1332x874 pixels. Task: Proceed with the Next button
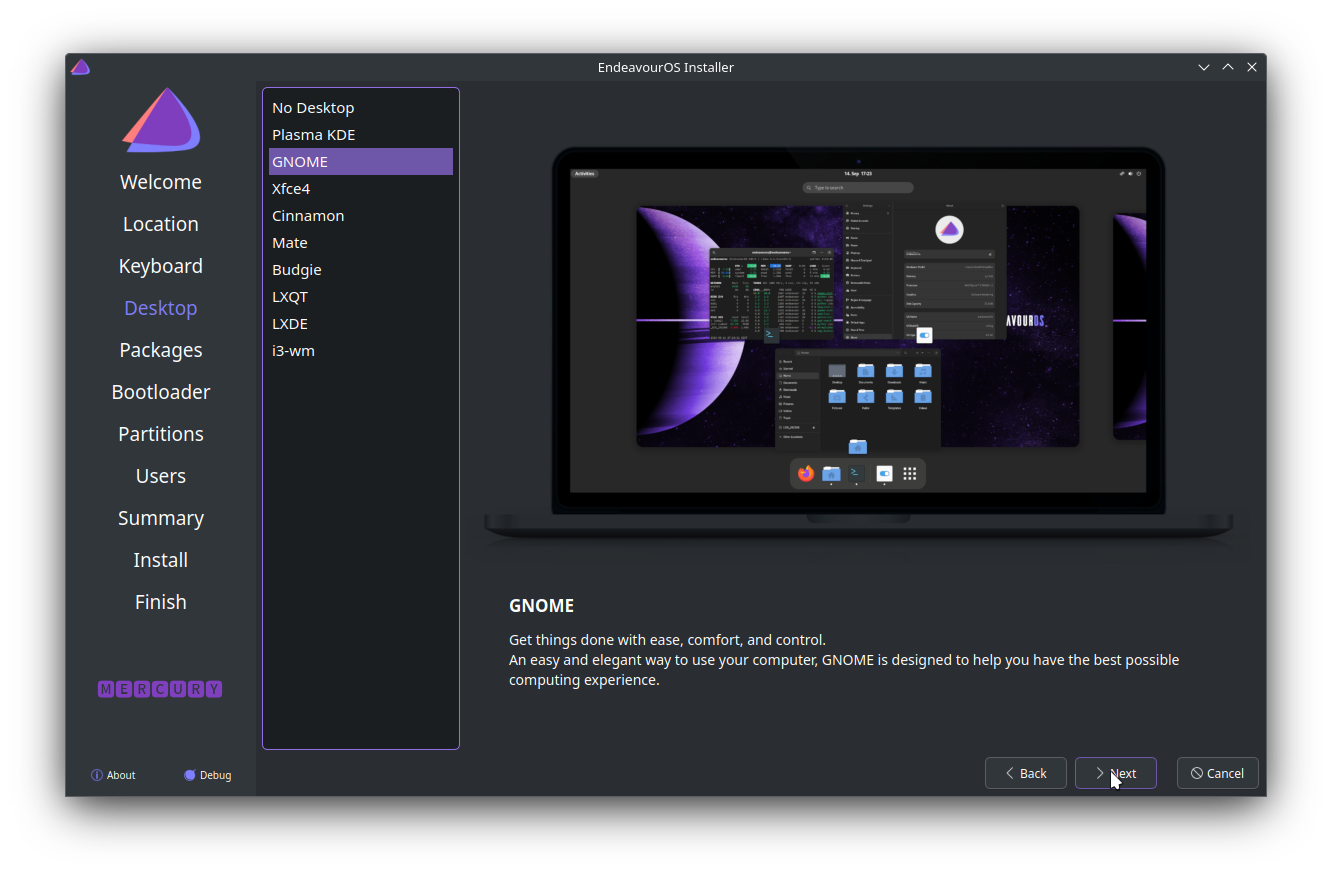click(x=1116, y=773)
